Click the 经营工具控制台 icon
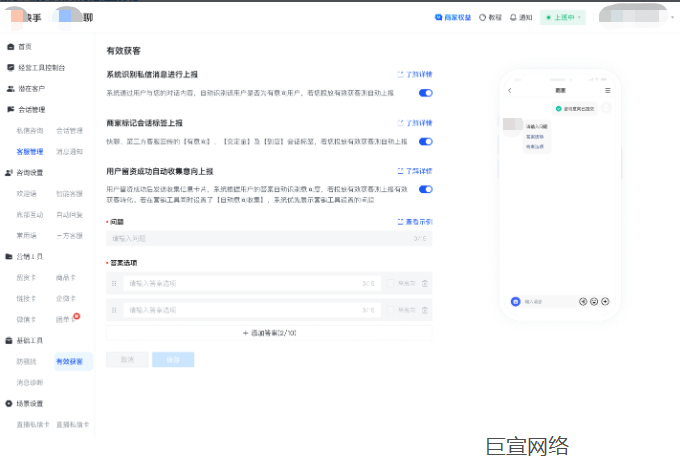This screenshot has width=680, height=470. 11,68
